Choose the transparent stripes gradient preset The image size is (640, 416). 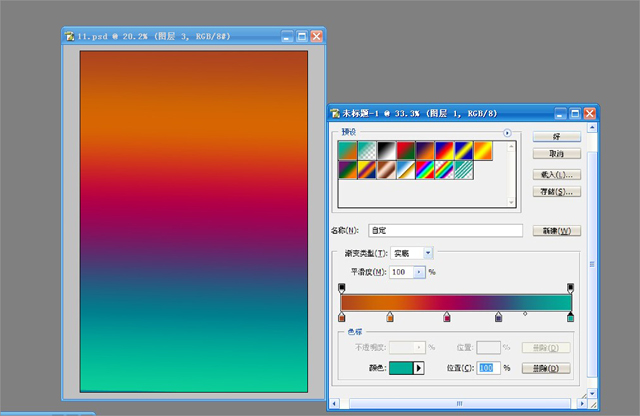click(x=464, y=170)
